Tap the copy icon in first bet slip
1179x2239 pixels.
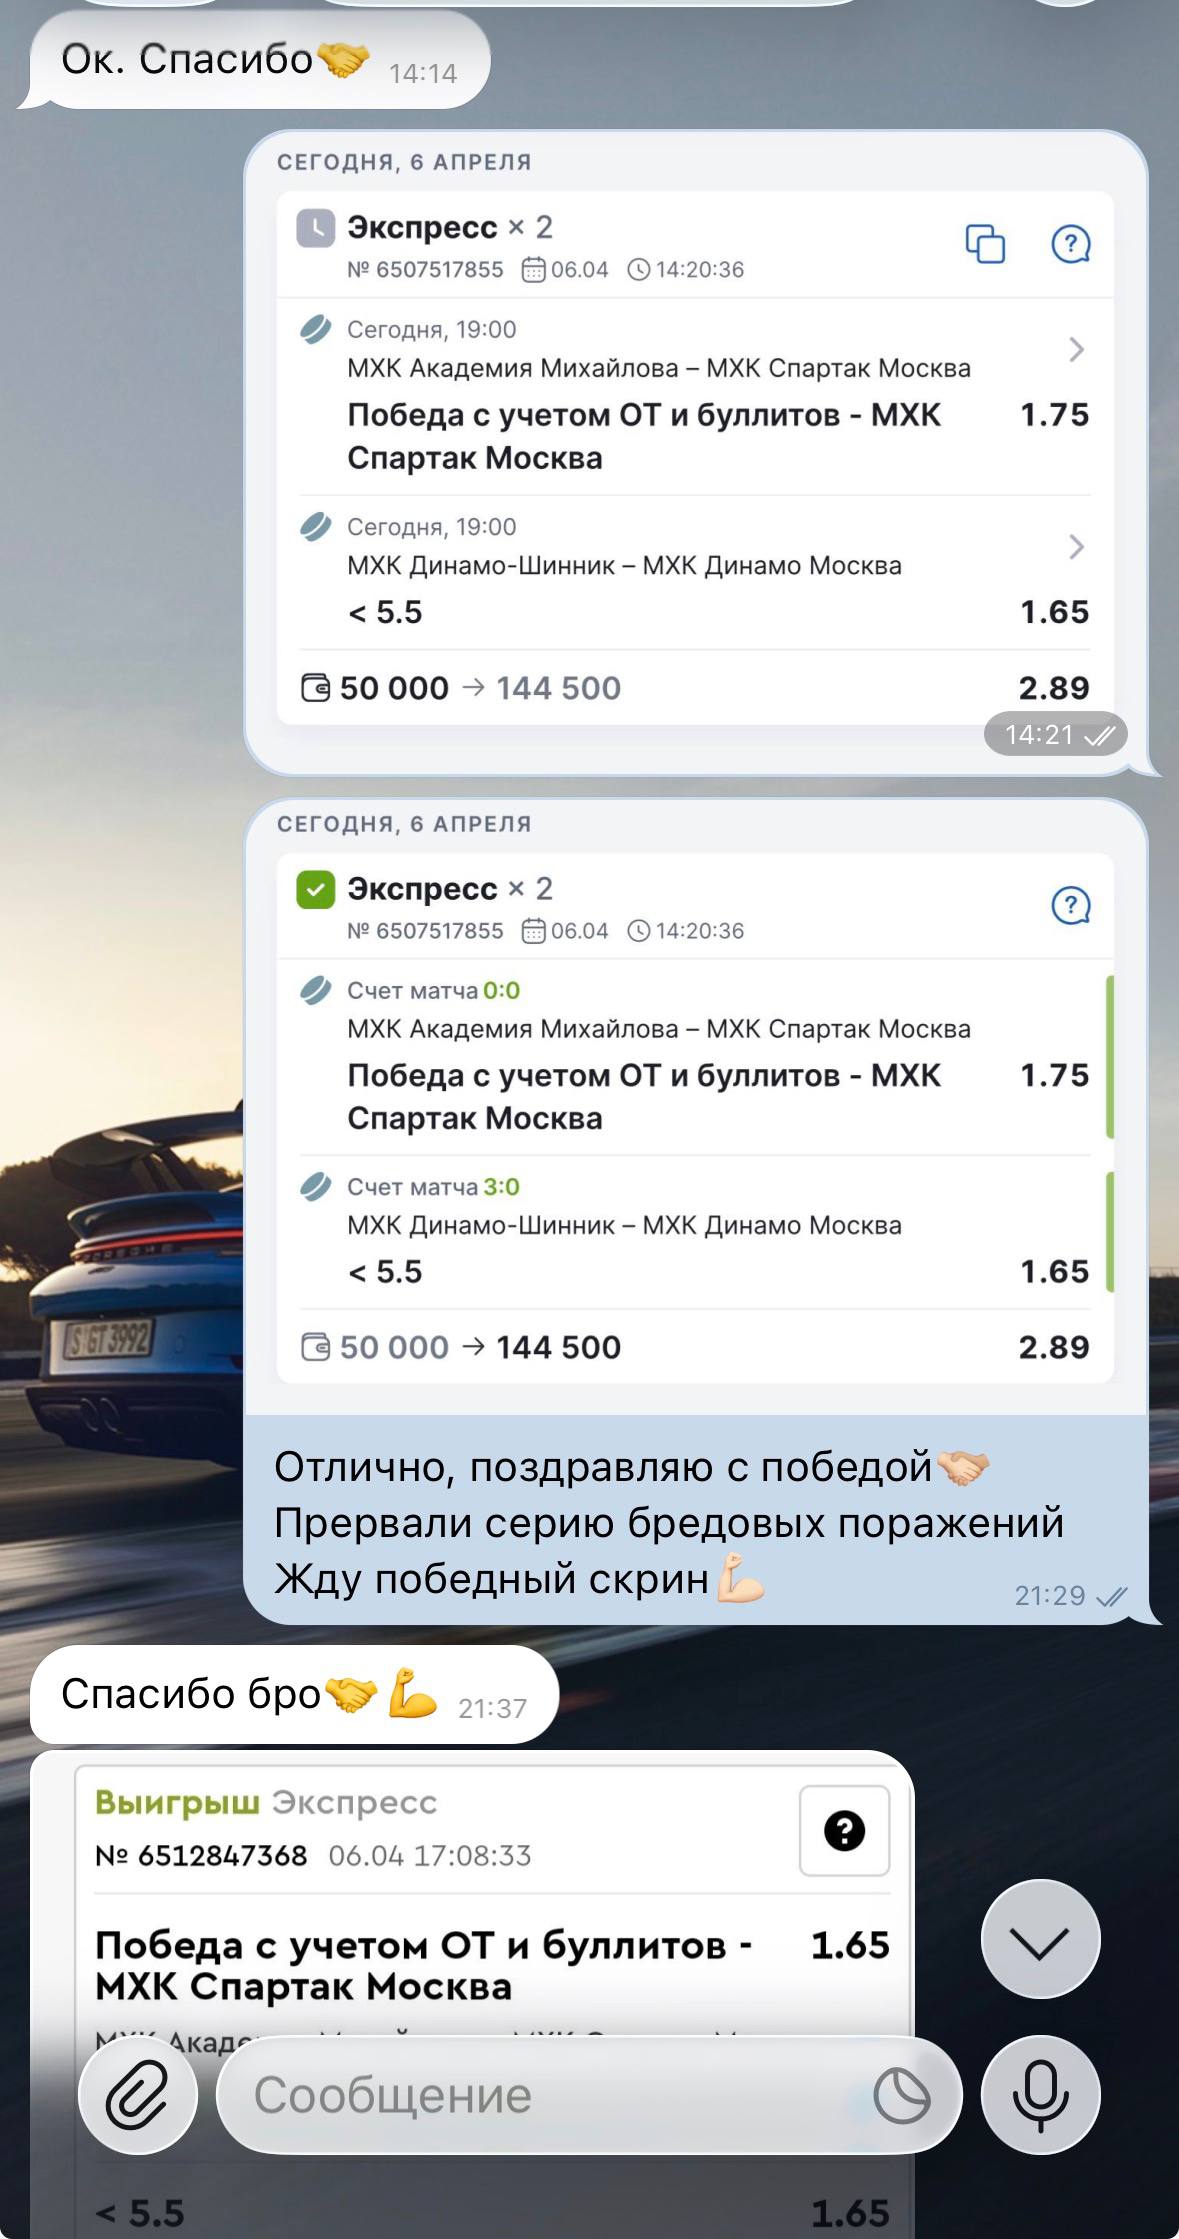tap(985, 243)
